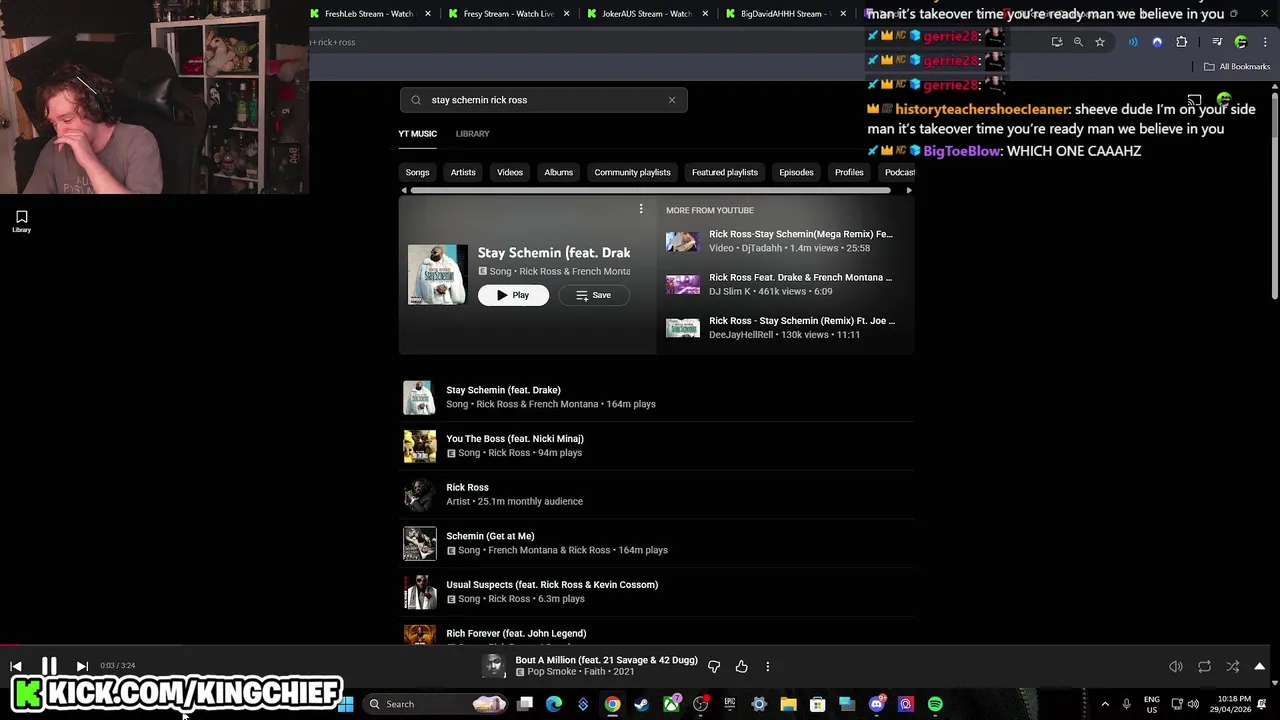Toggle repeat mode in player bar

[x=1204, y=666]
